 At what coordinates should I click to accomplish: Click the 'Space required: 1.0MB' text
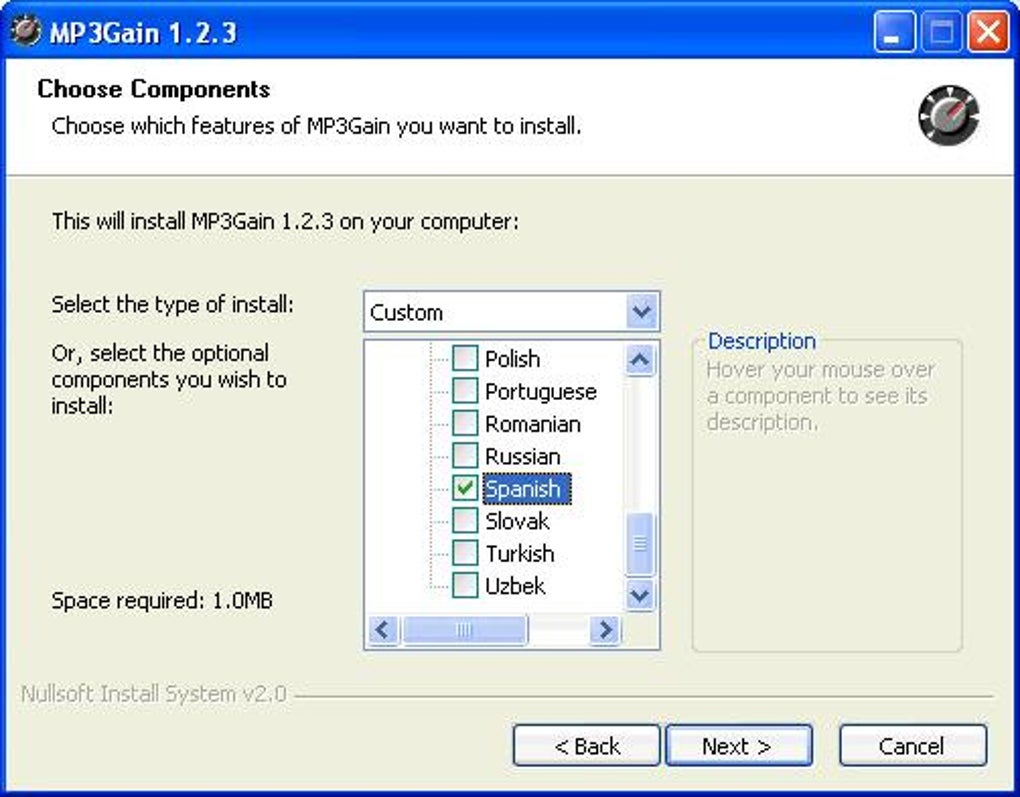tap(162, 600)
